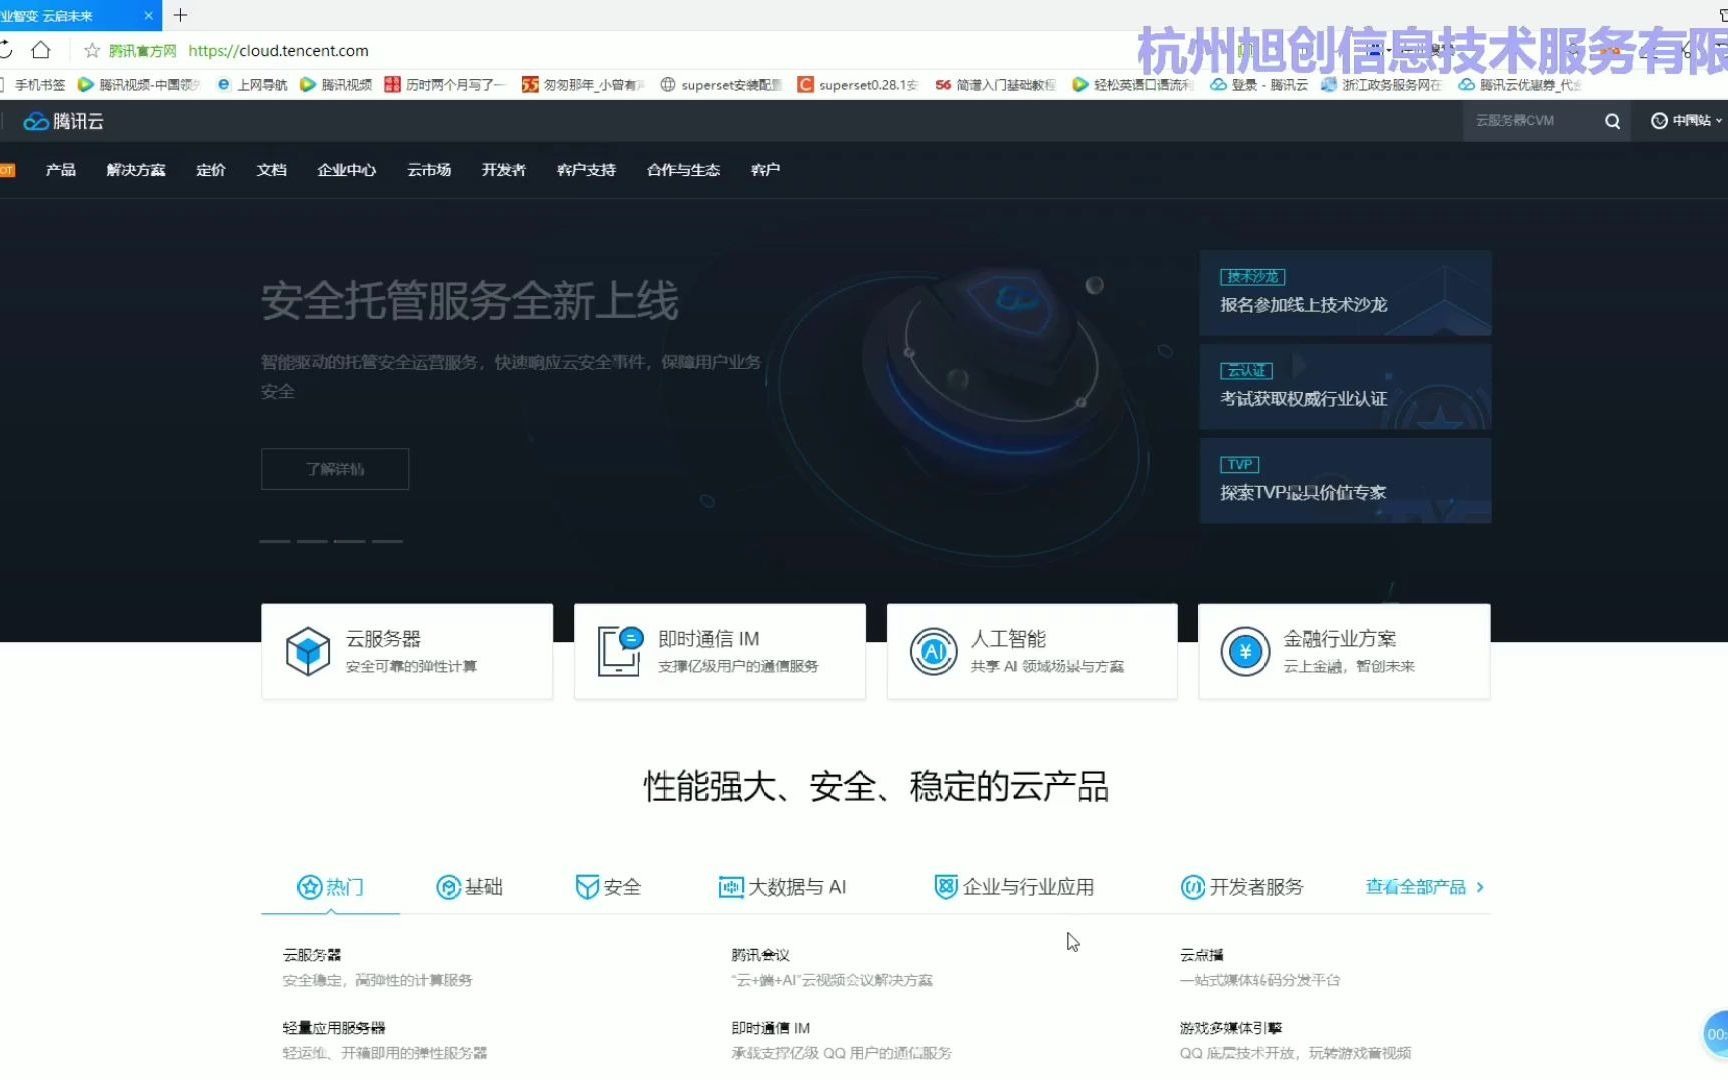Click the 了解详情 button
Viewport: 1728px width, 1080px height.
pos(335,469)
